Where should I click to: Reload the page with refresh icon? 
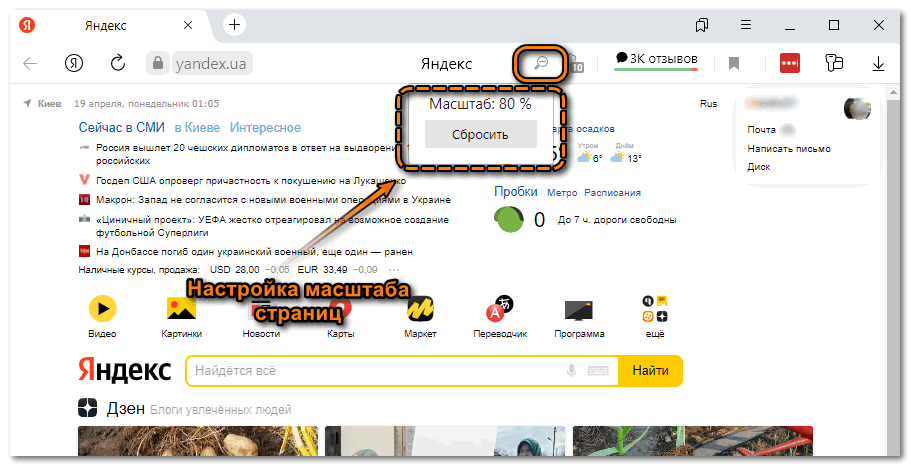pyautogui.click(x=118, y=63)
